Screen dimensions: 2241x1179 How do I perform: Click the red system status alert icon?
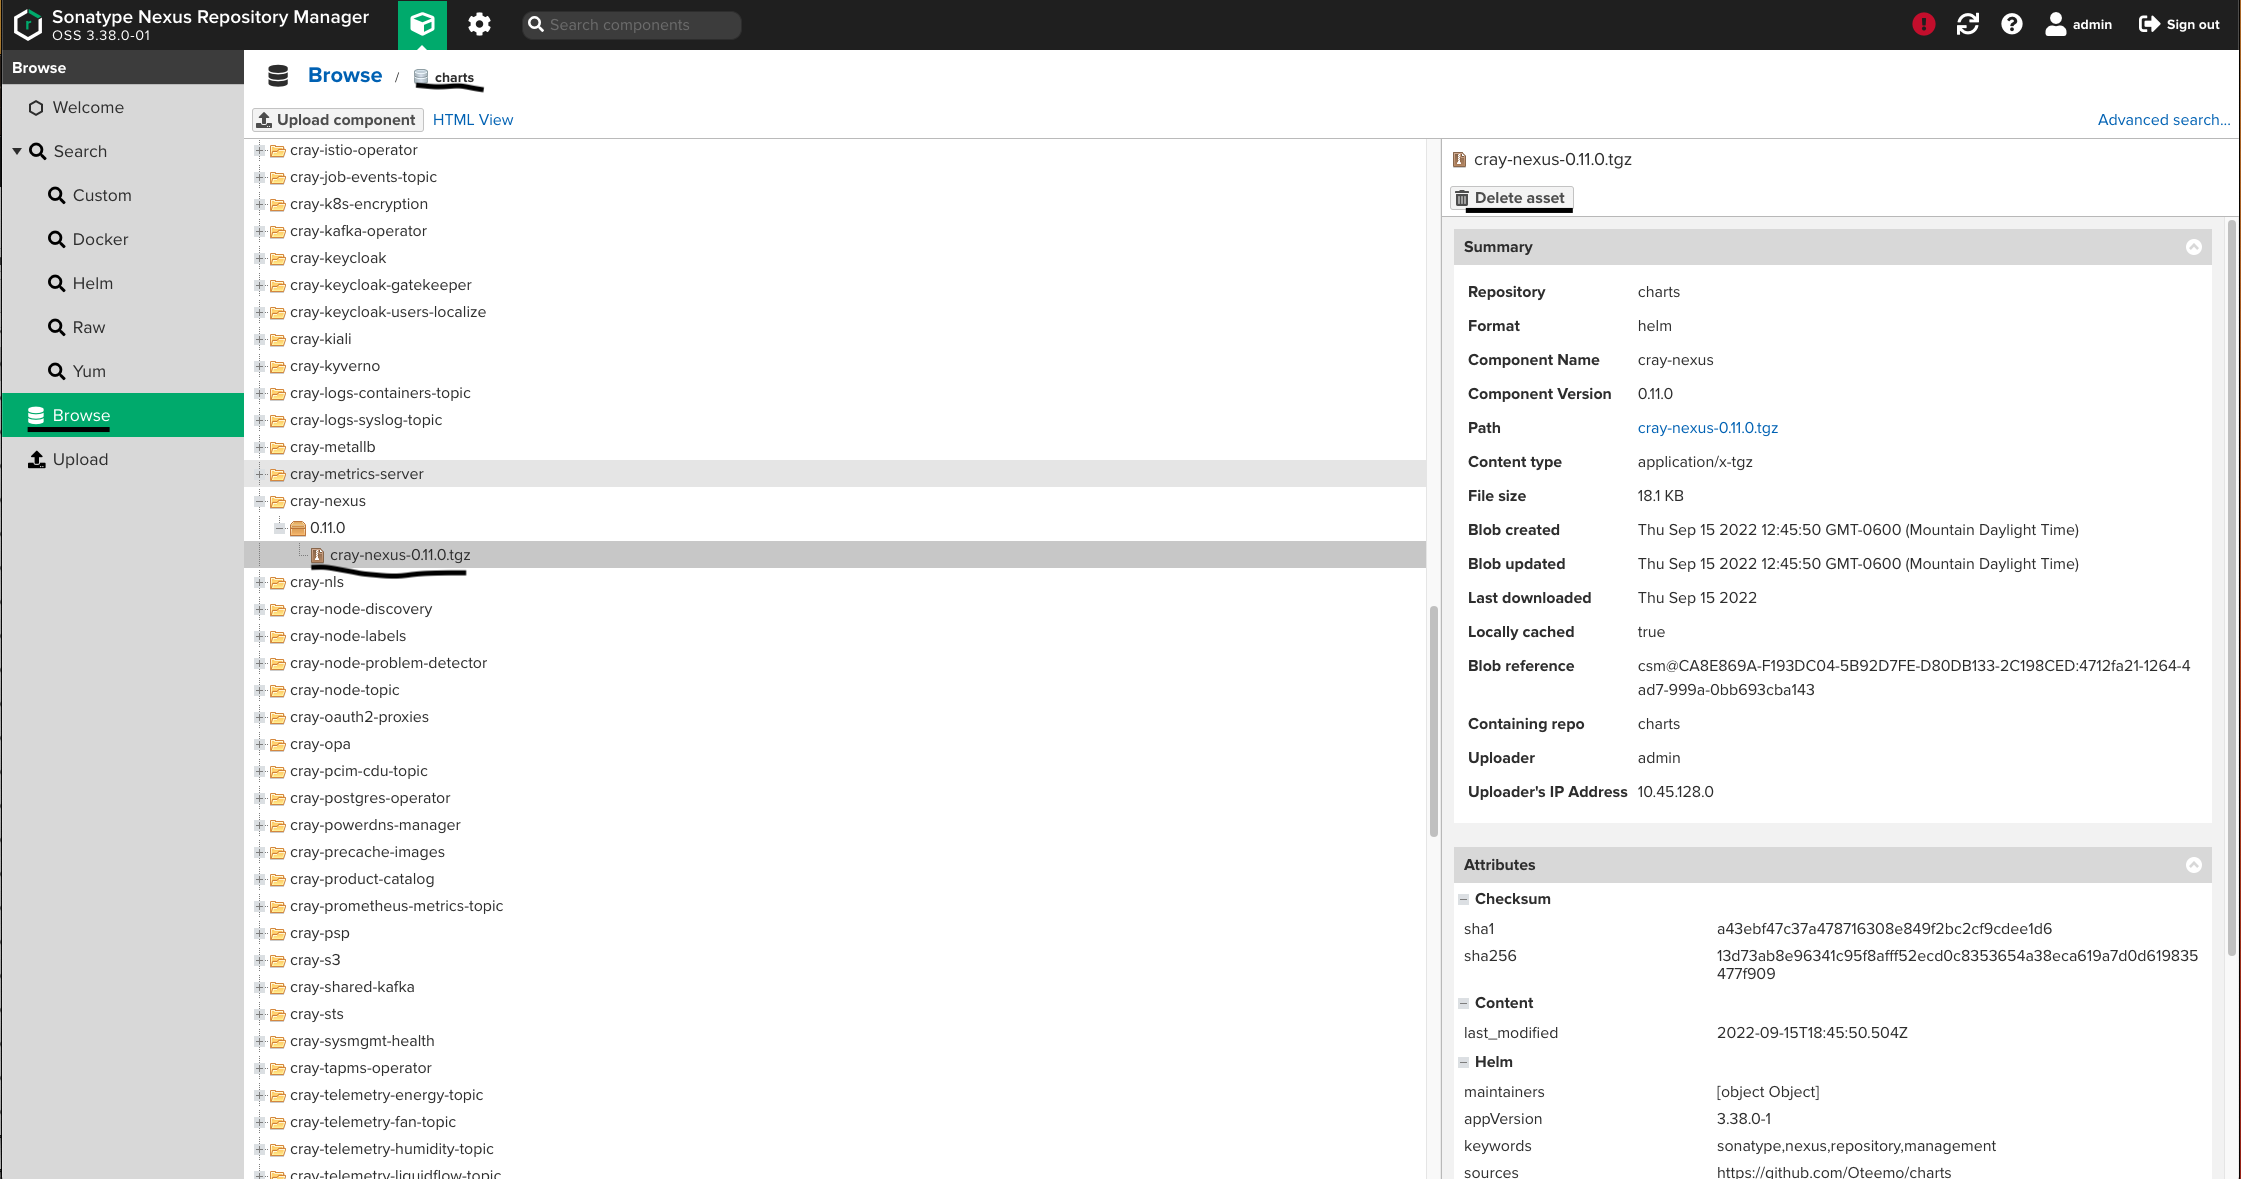pos(1923,24)
